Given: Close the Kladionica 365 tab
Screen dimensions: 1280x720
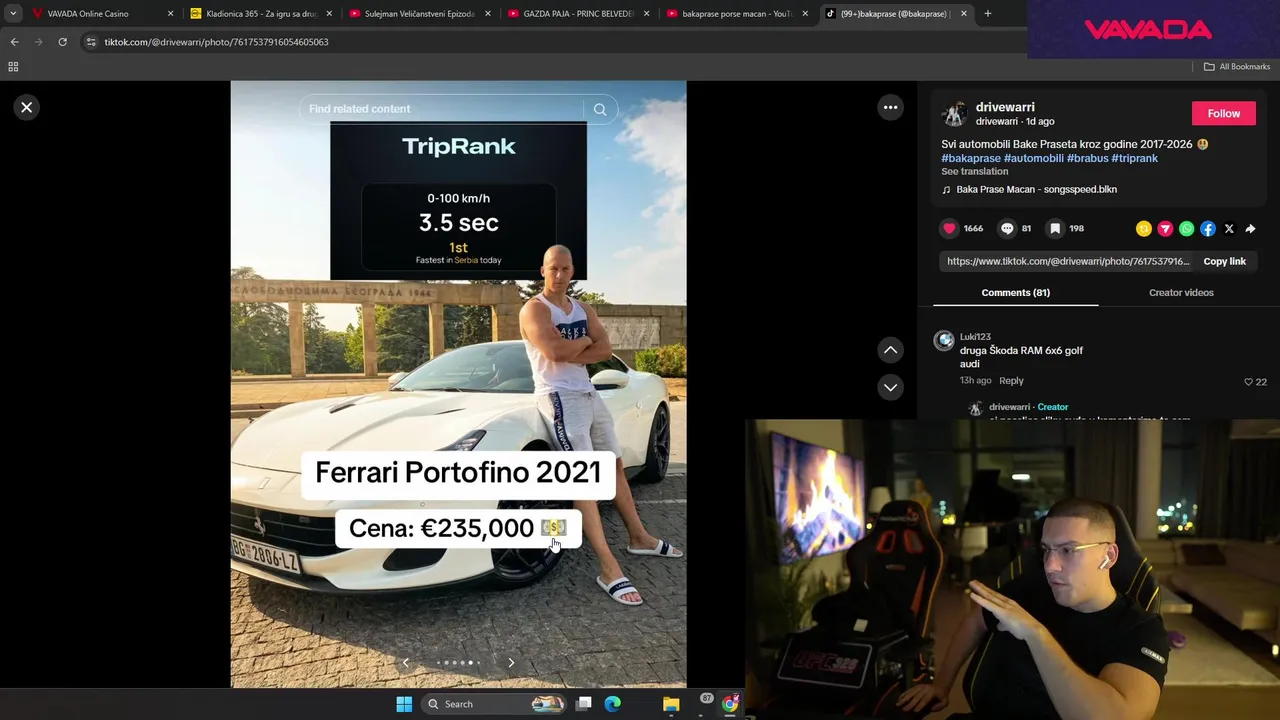Looking at the screenshot, I should pyautogui.click(x=329, y=14).
